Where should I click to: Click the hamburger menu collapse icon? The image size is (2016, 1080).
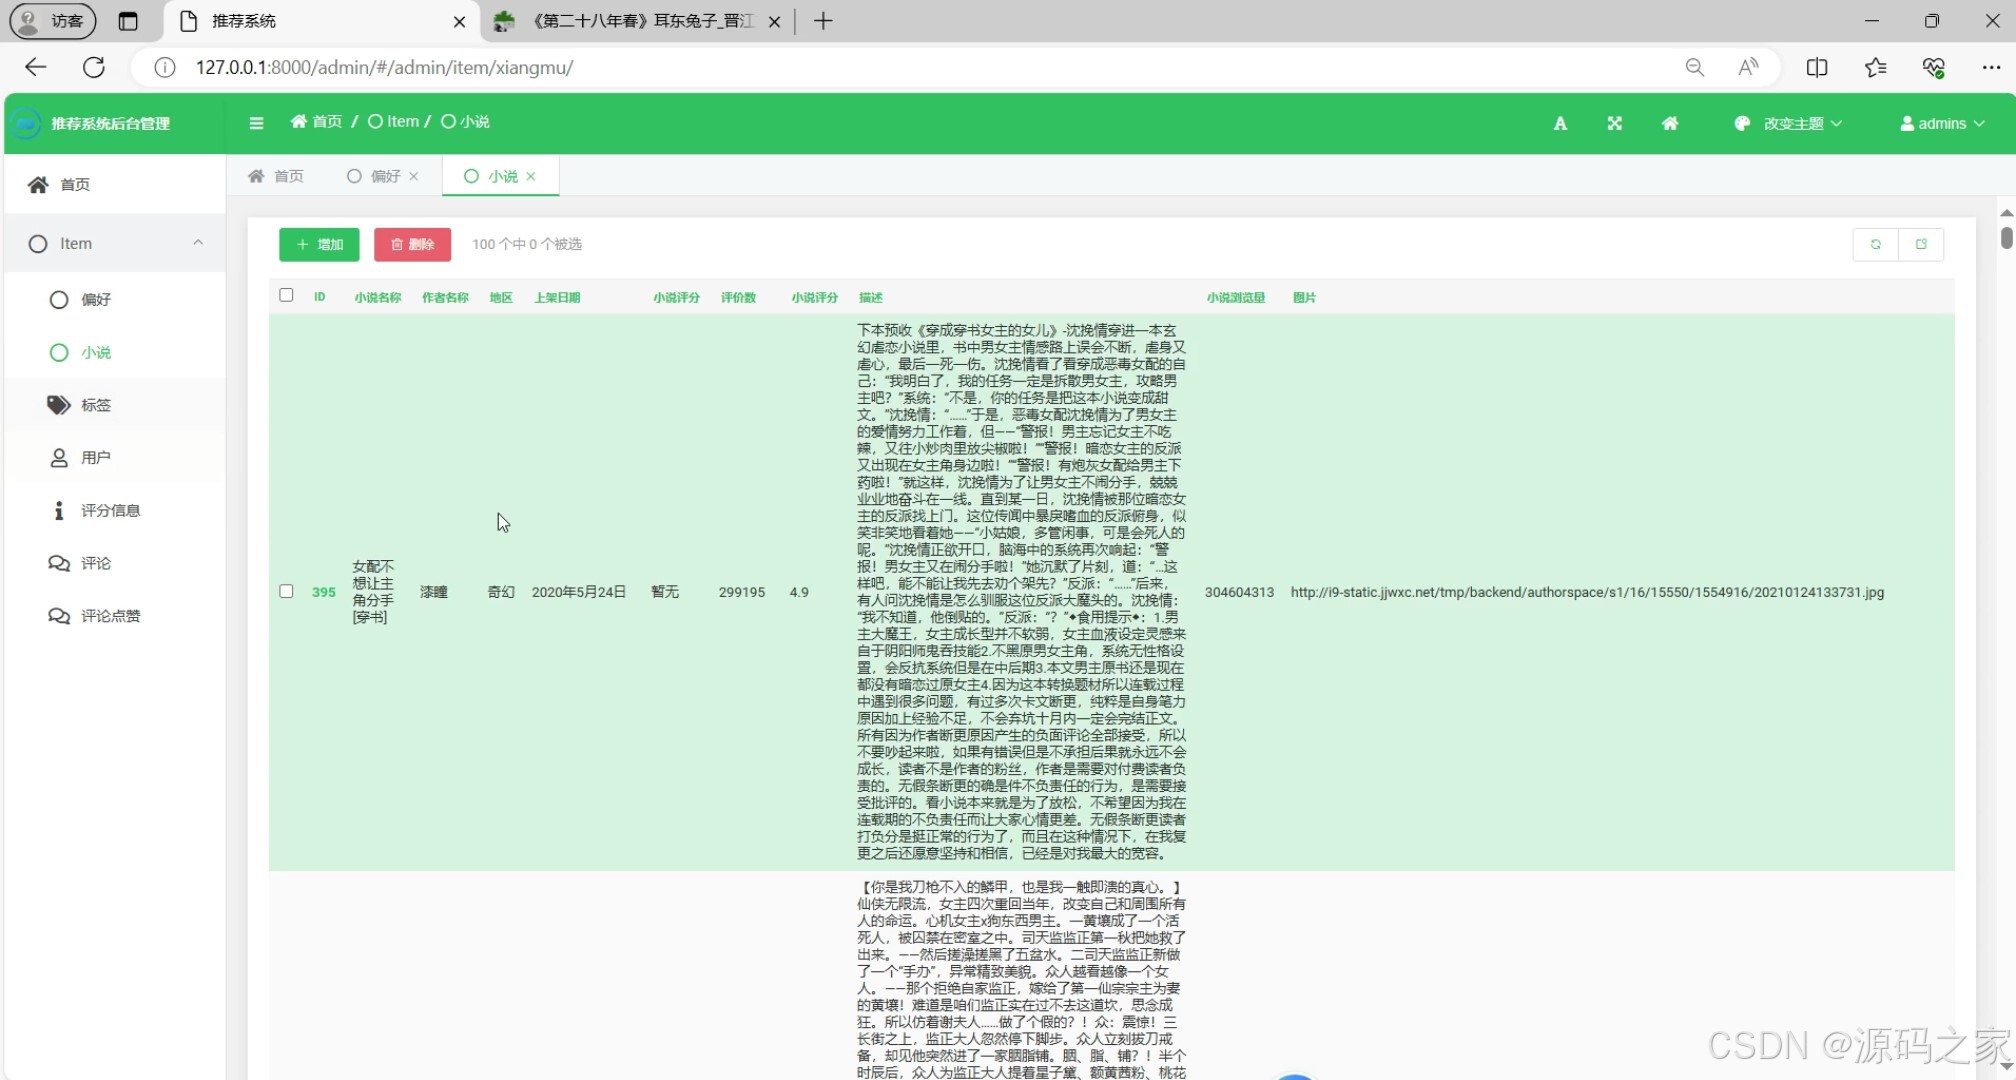click(x=256, y=123)
